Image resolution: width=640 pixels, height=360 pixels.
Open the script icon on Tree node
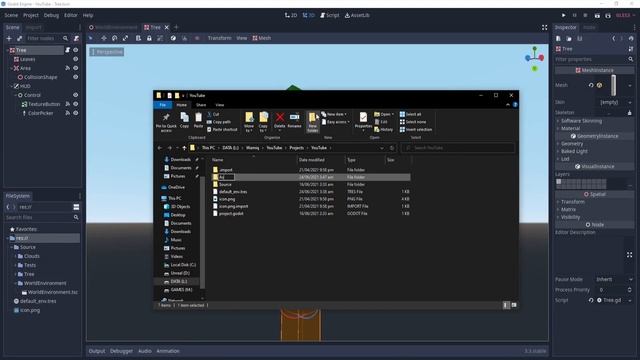(x=67, y=50)
